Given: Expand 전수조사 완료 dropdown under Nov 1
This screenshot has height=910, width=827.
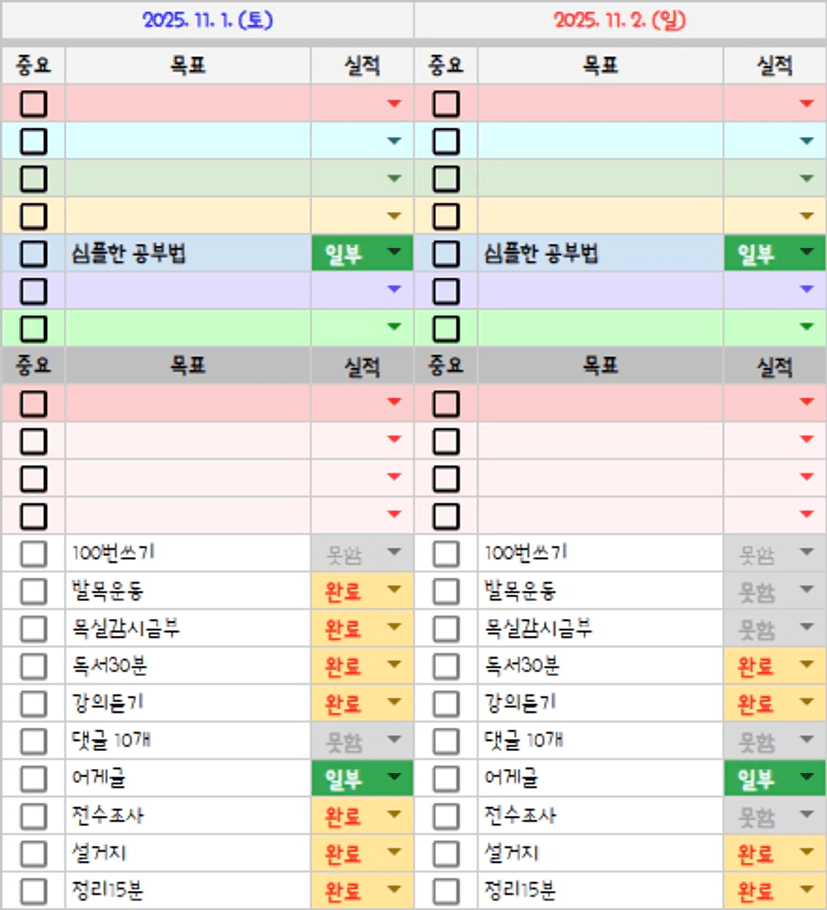Looking at the screenshot, I should (393, 816).
